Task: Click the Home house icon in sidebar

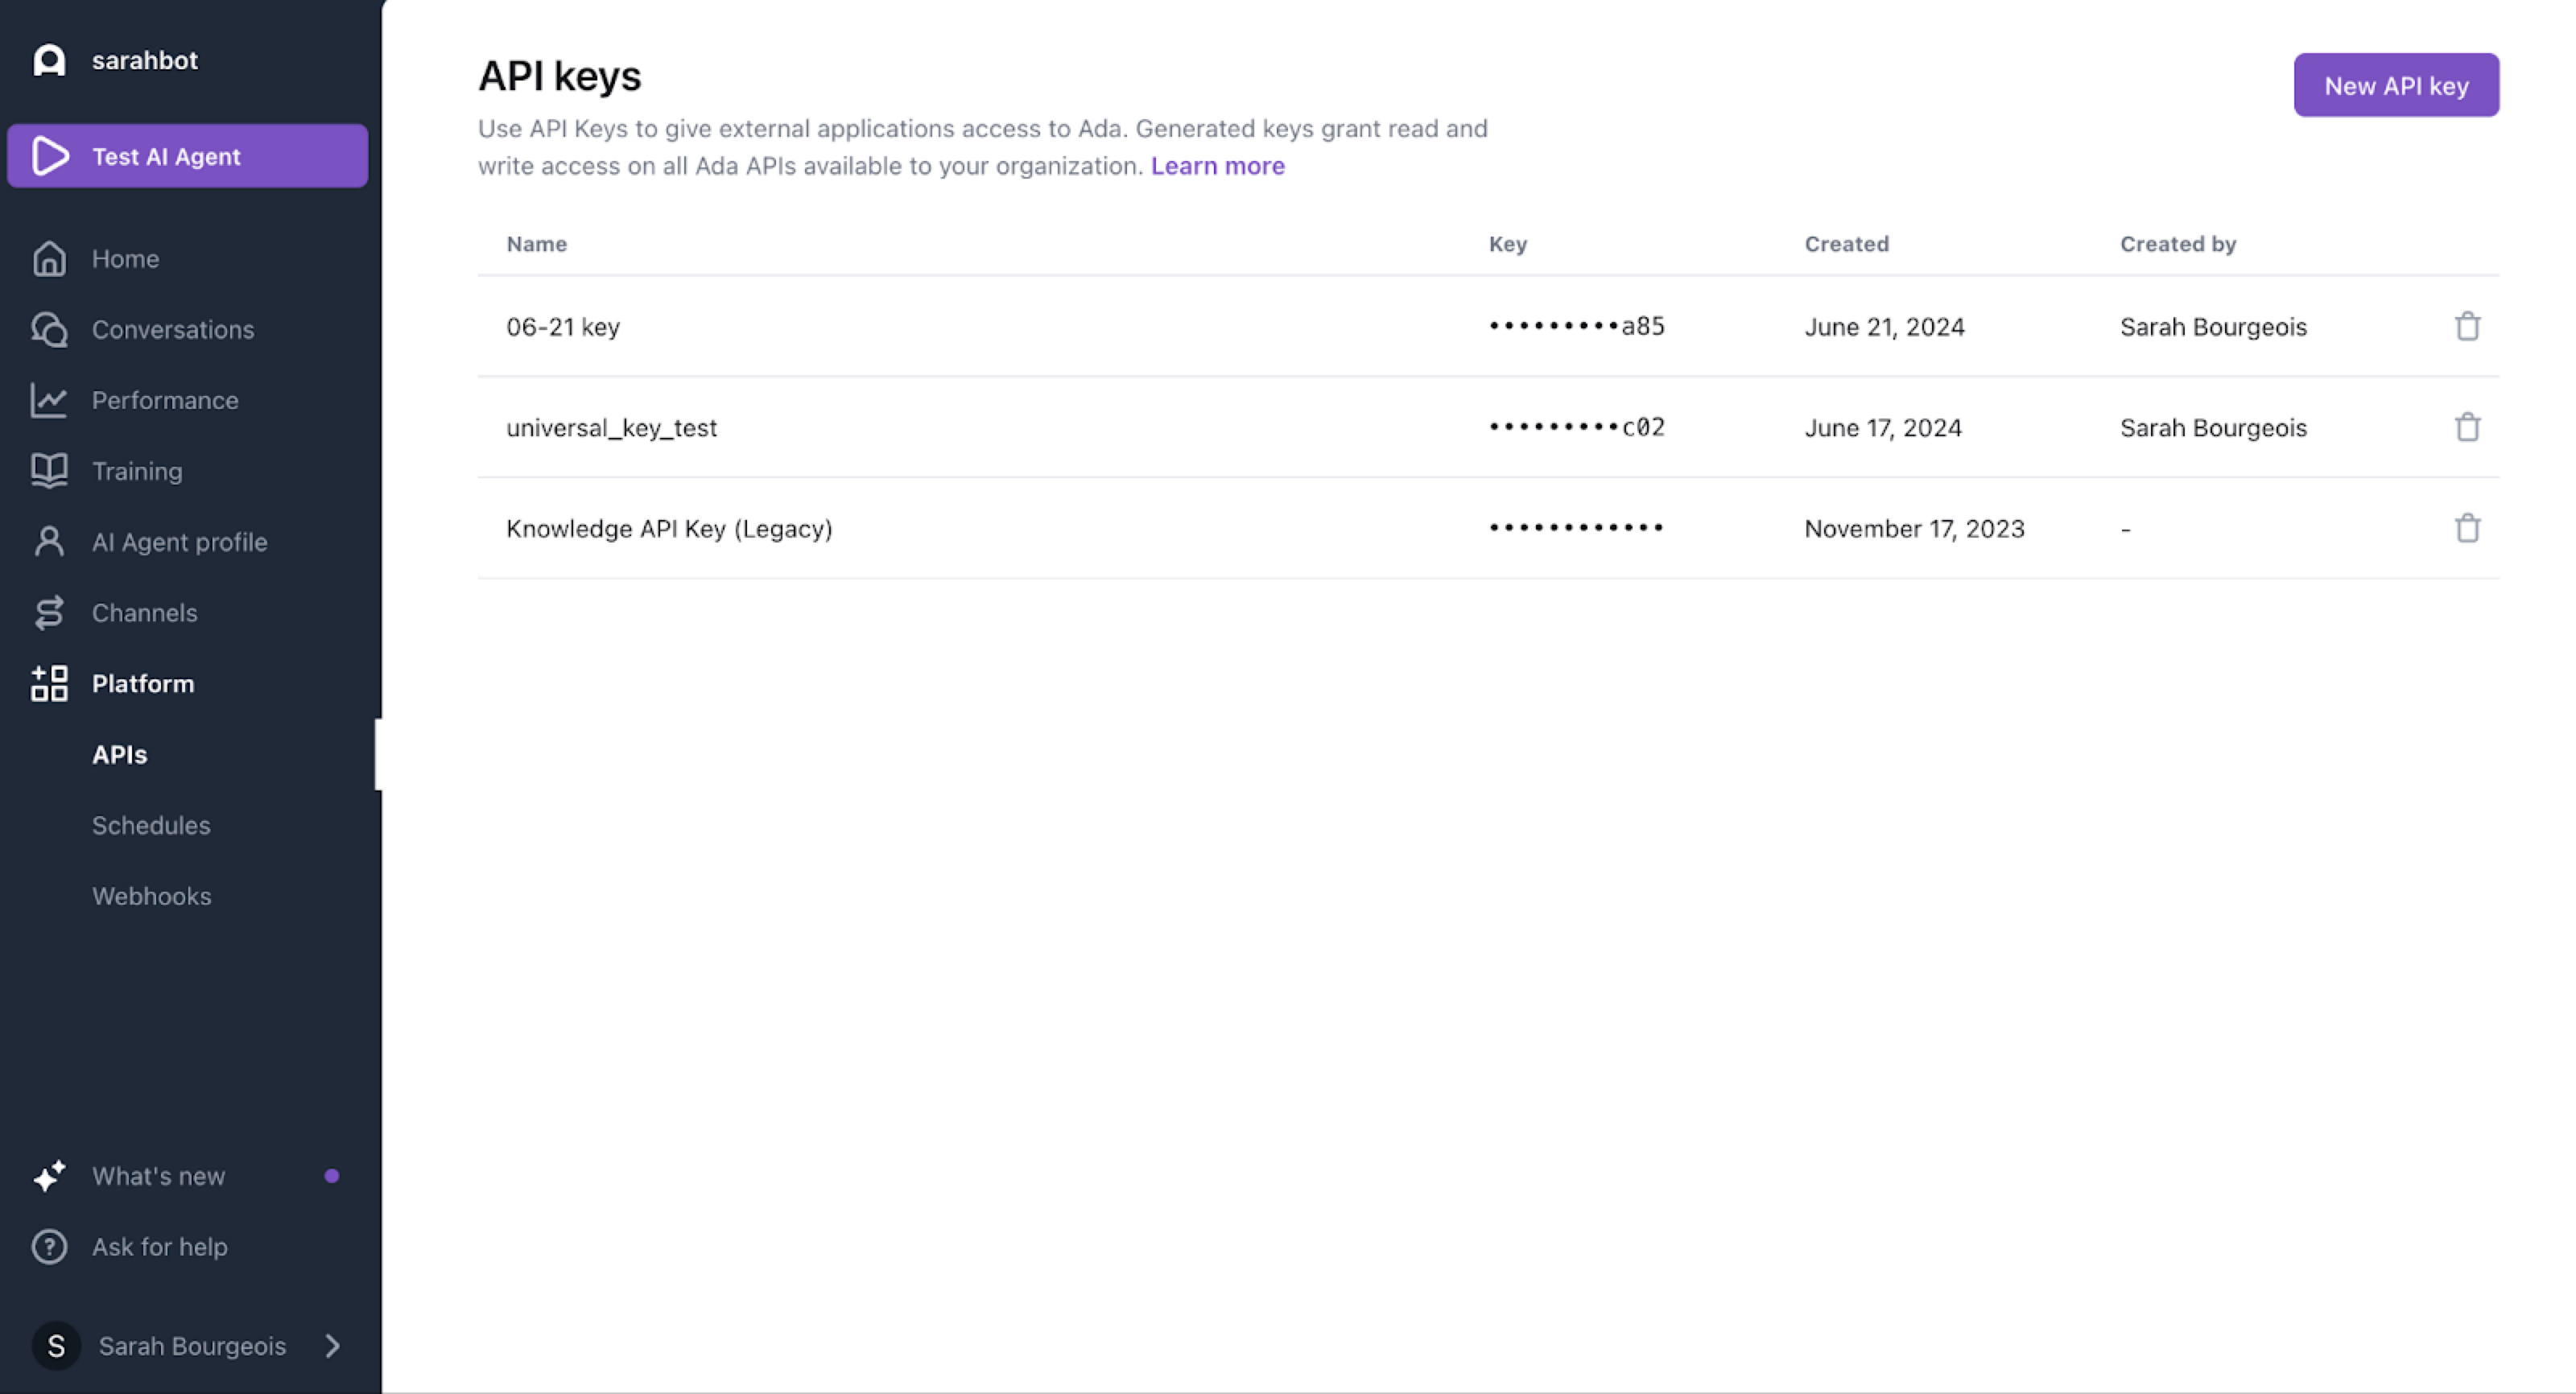Action: (49, 259)
